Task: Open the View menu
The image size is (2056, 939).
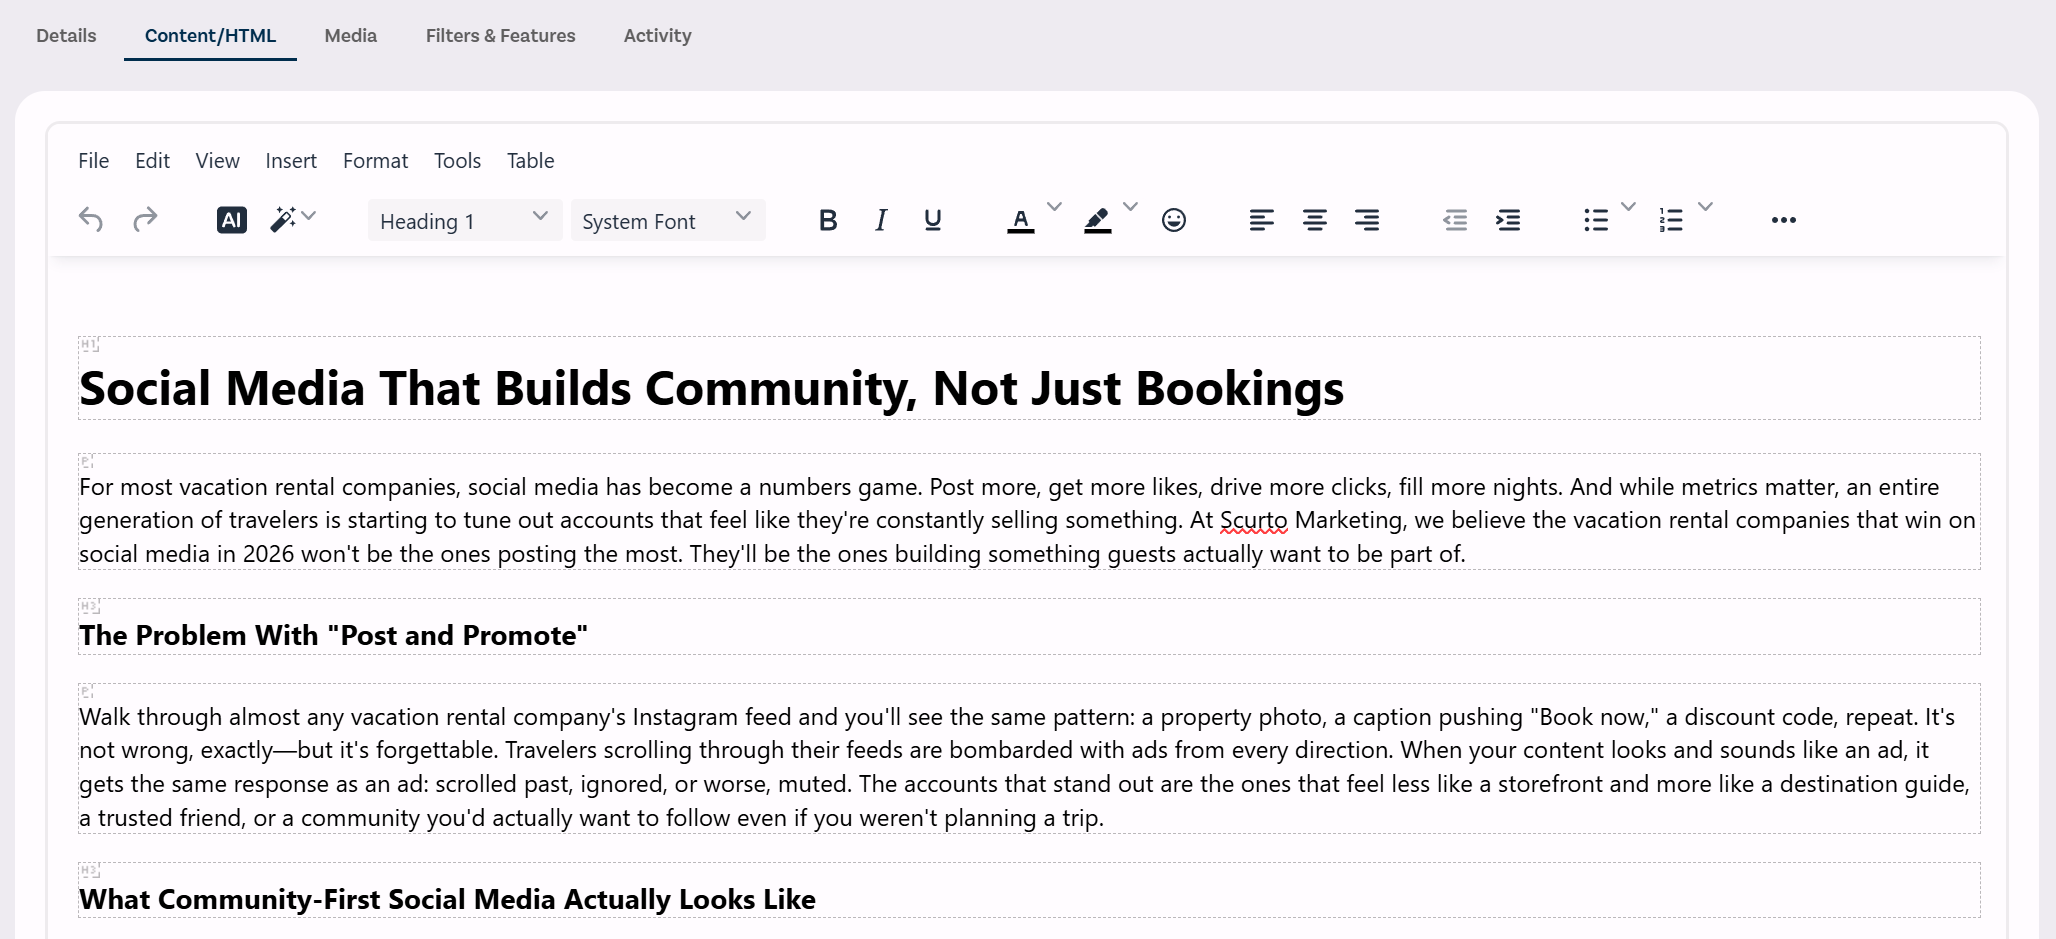Action: click(x=218, y=161)
